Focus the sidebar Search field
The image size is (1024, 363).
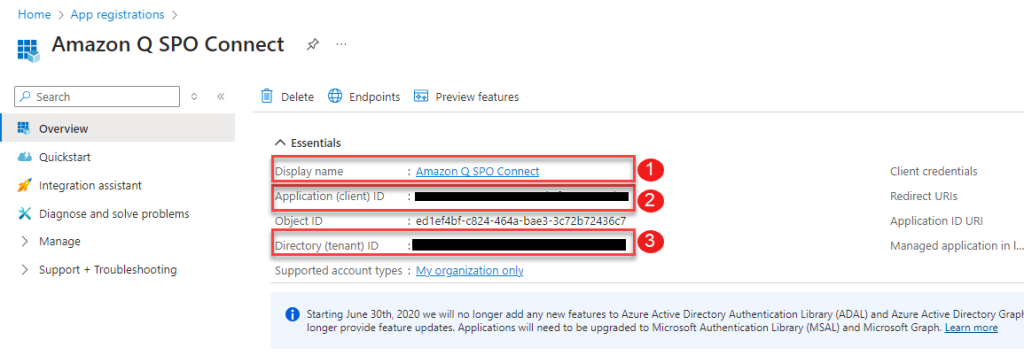(97, 97)
